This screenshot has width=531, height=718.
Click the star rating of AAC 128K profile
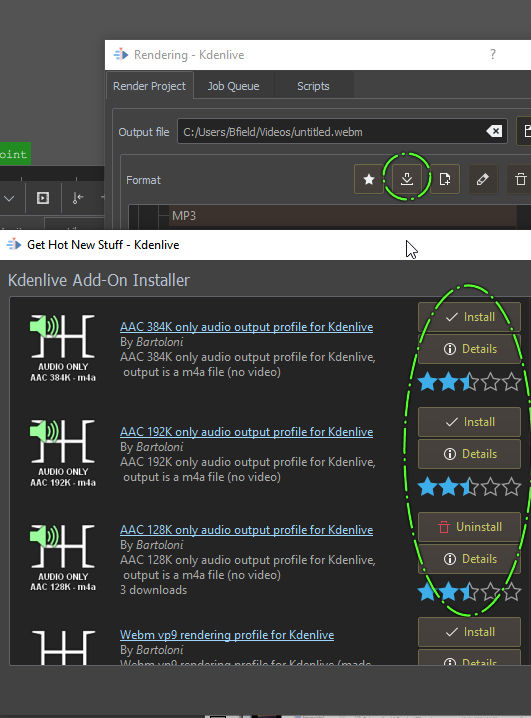click(469, 592)
